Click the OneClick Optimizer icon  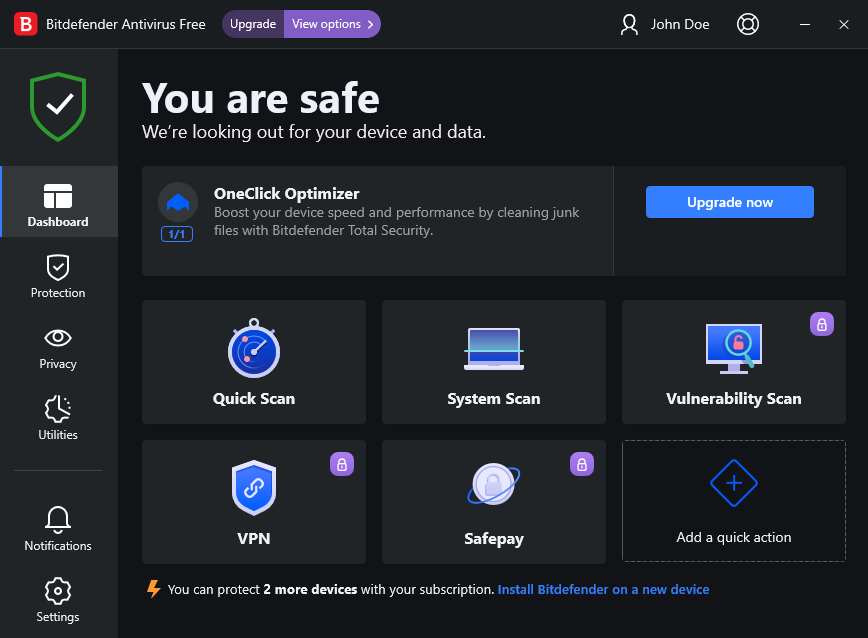tap(177, 202)
